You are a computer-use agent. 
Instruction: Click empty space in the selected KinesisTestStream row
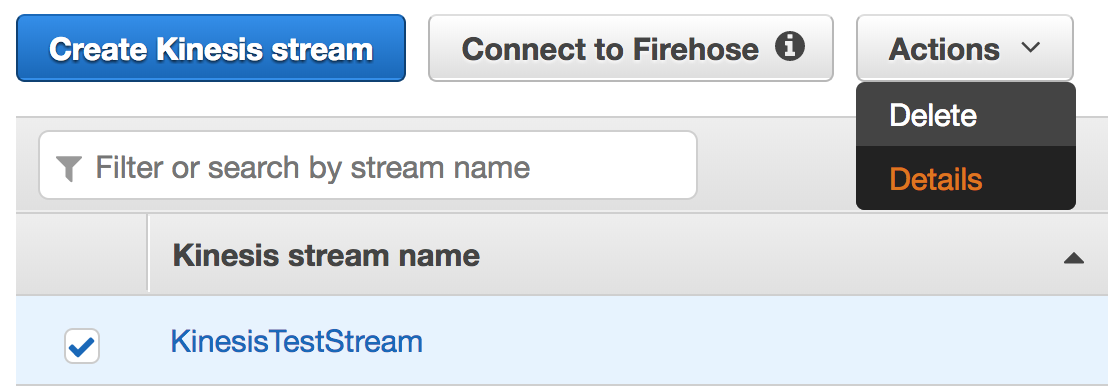[x=742, y=342]
